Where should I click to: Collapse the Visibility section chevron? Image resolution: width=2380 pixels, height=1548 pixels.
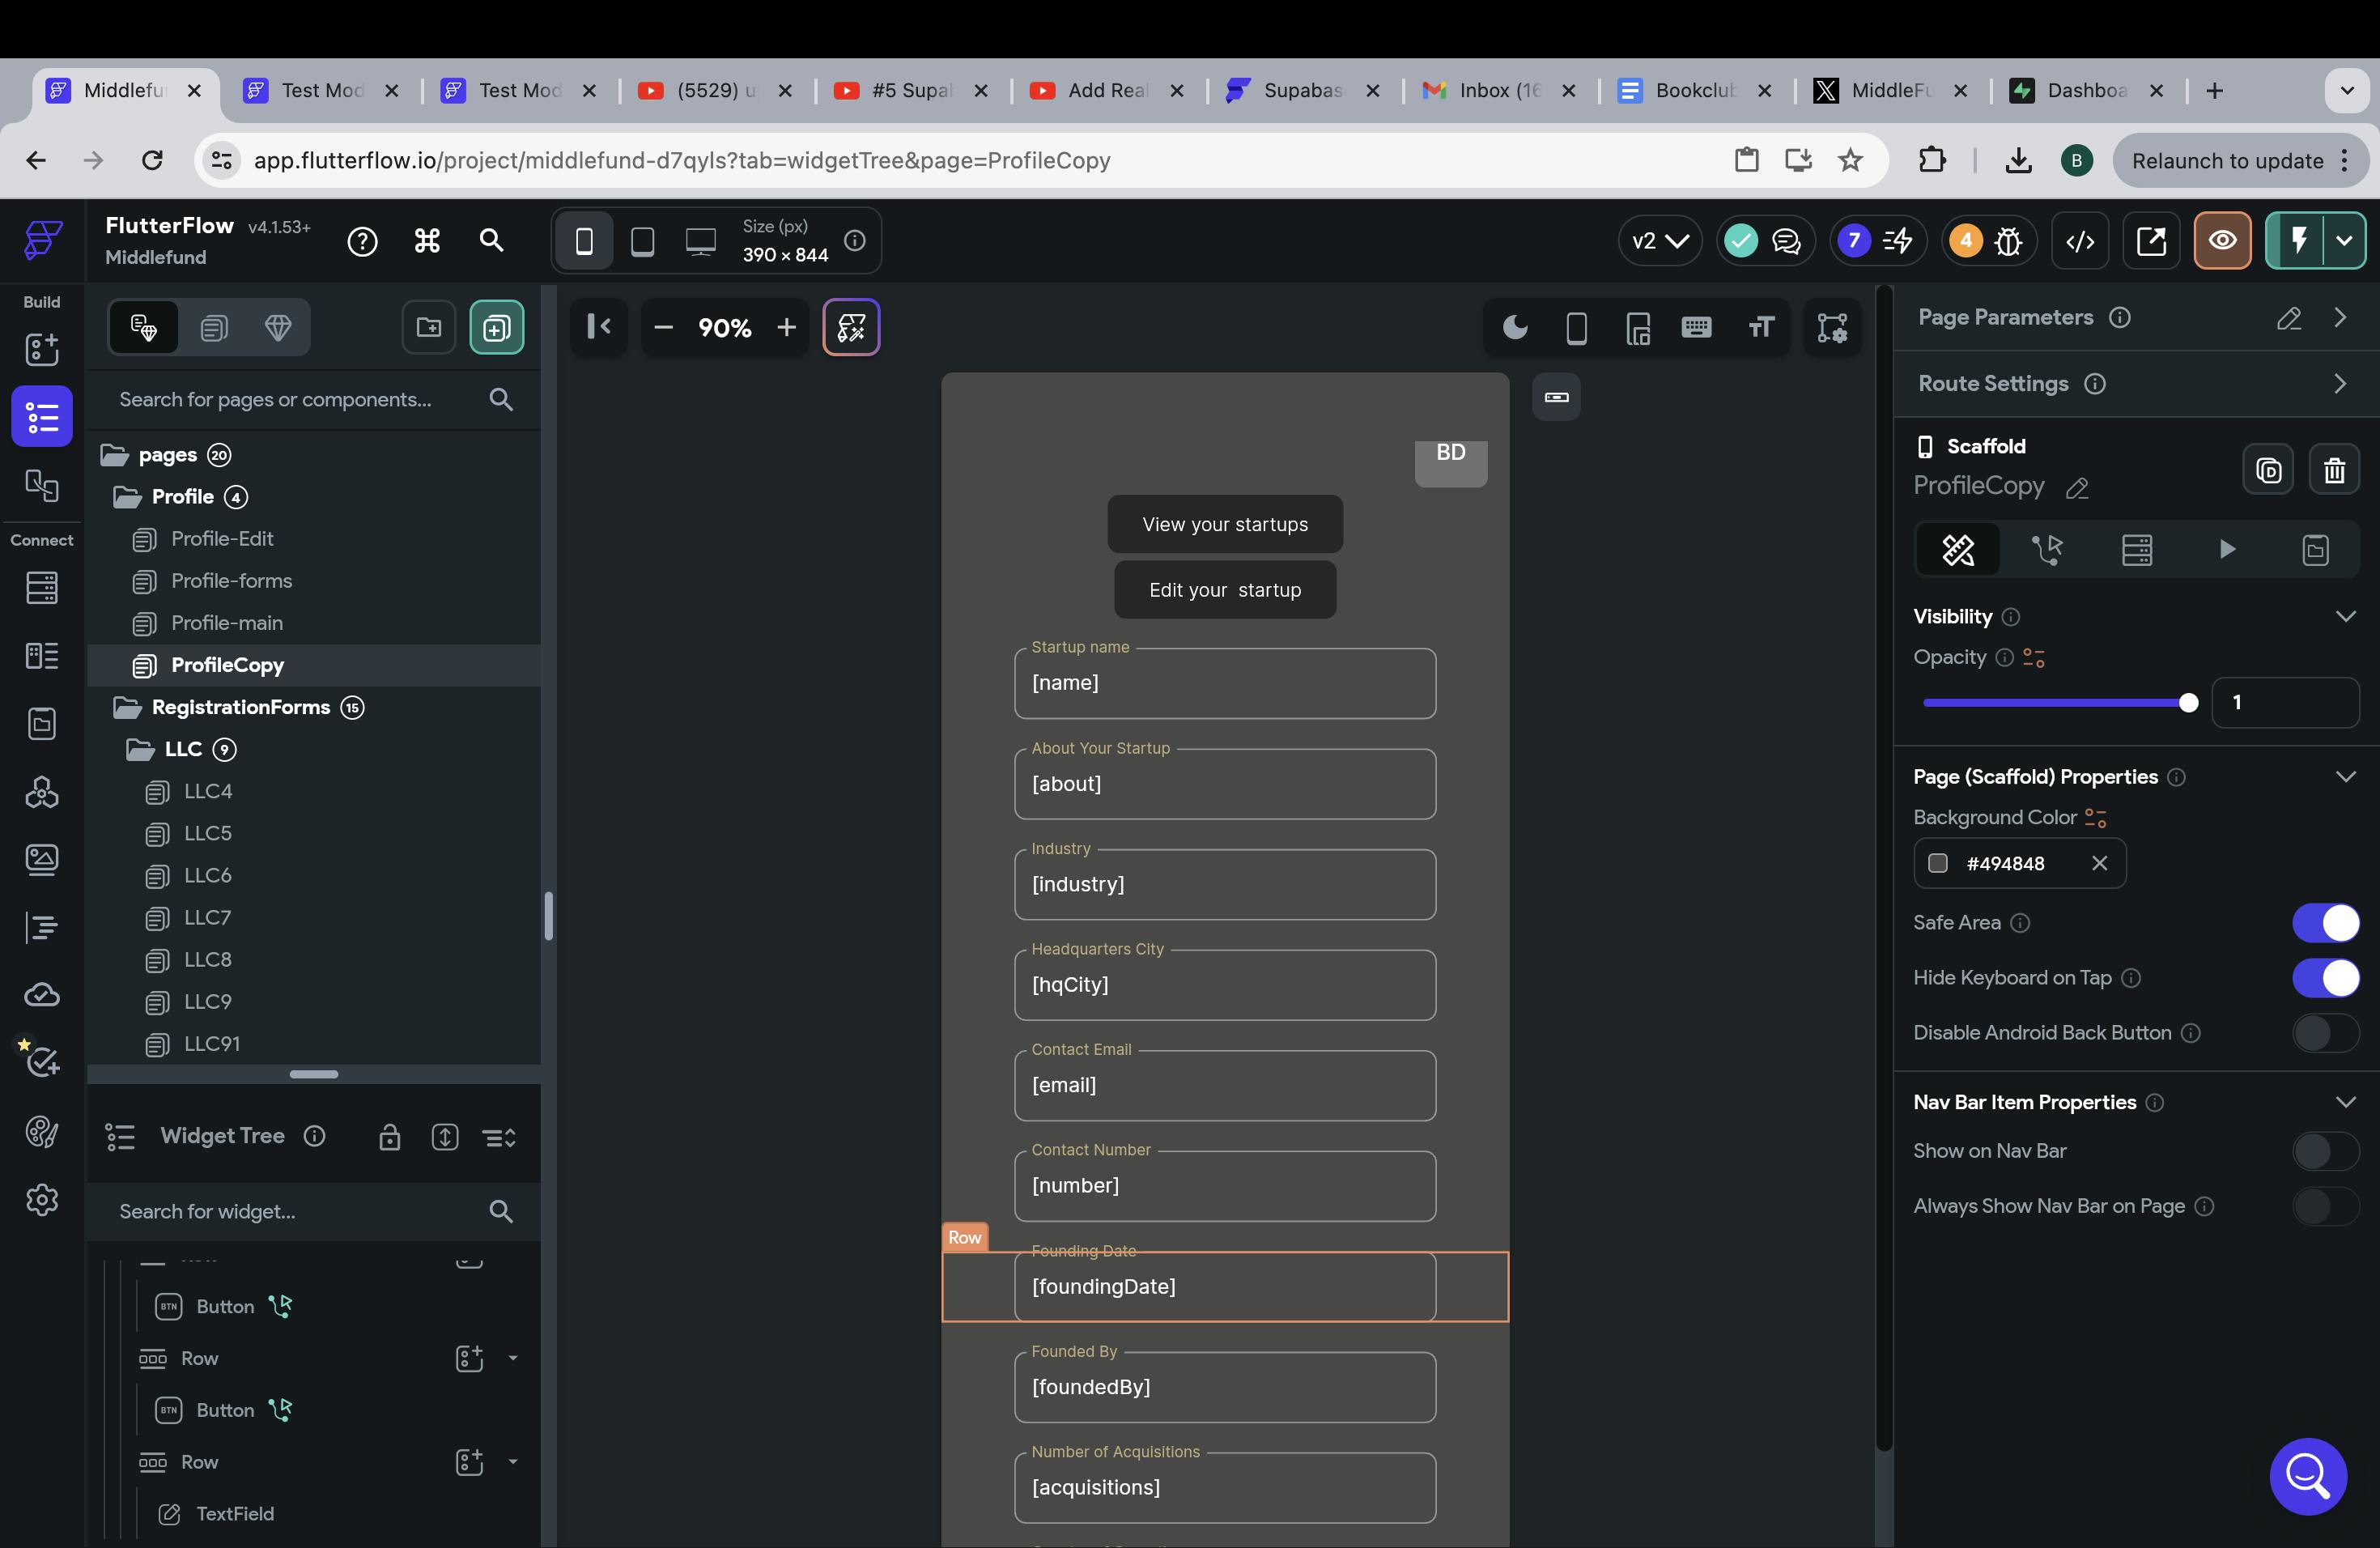[2345, 616]
